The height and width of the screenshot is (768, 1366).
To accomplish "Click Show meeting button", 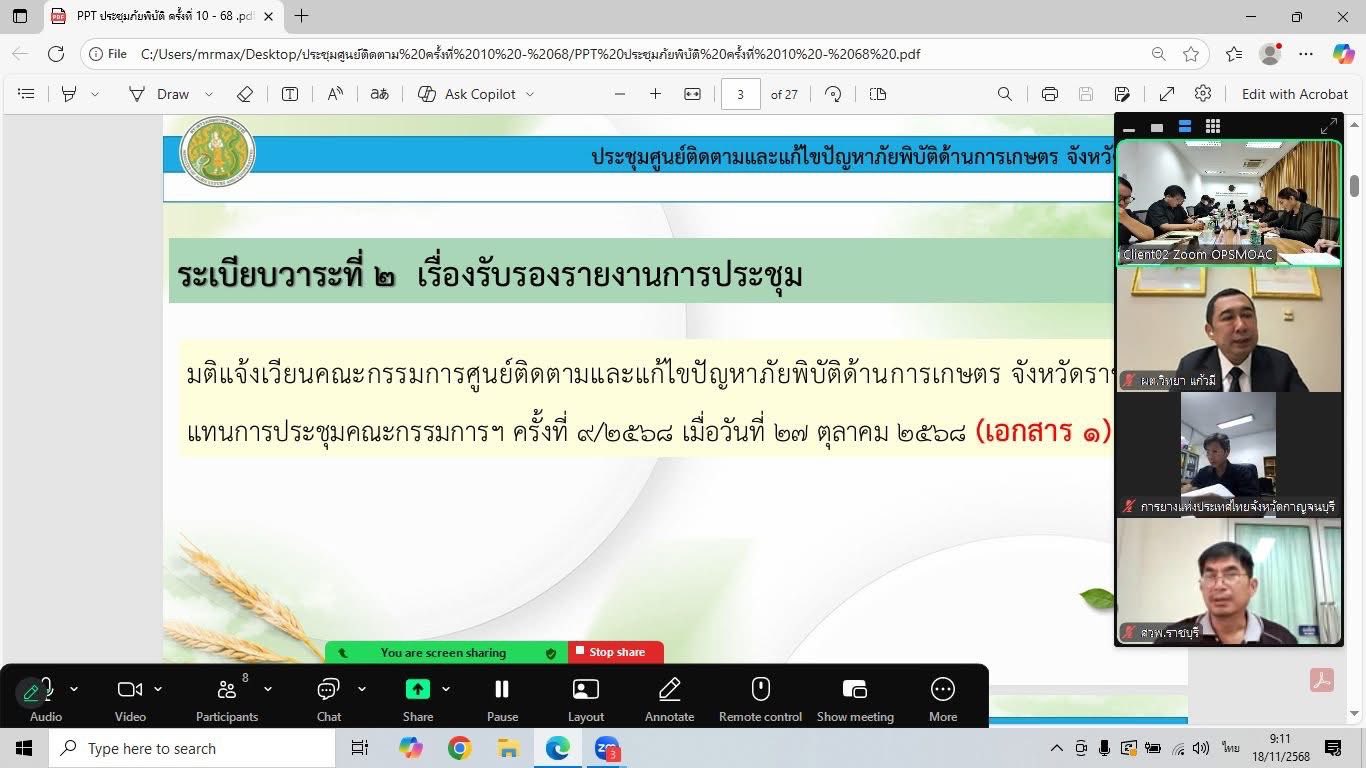I will pos(854,699).
